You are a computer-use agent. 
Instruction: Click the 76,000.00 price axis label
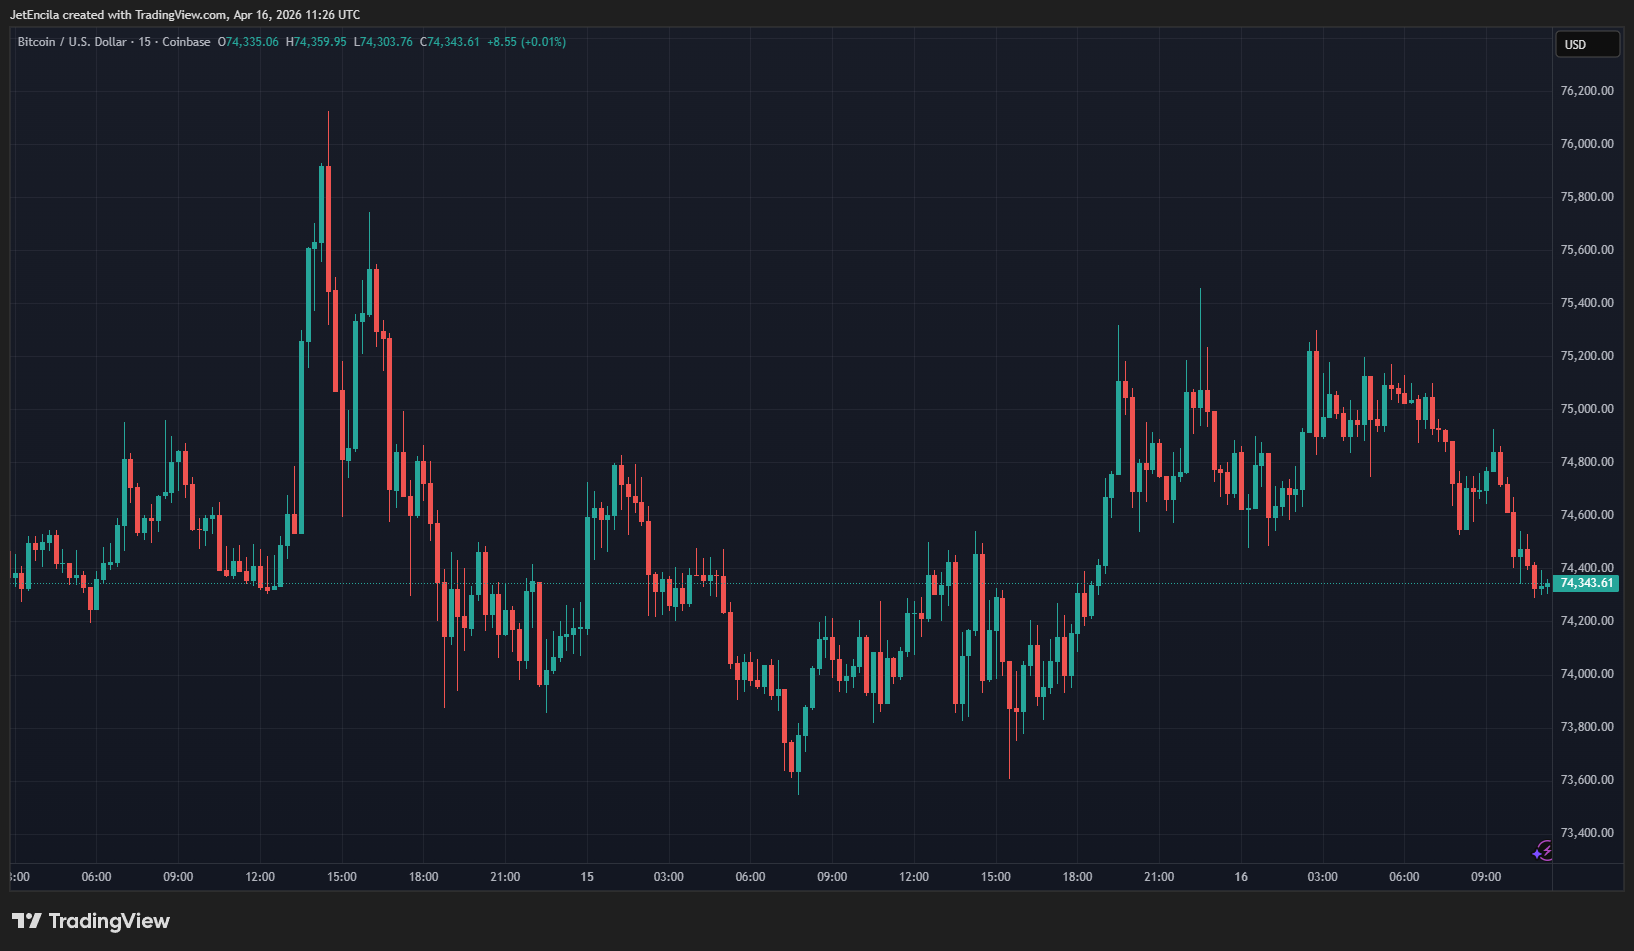[x=1587, y=144]
